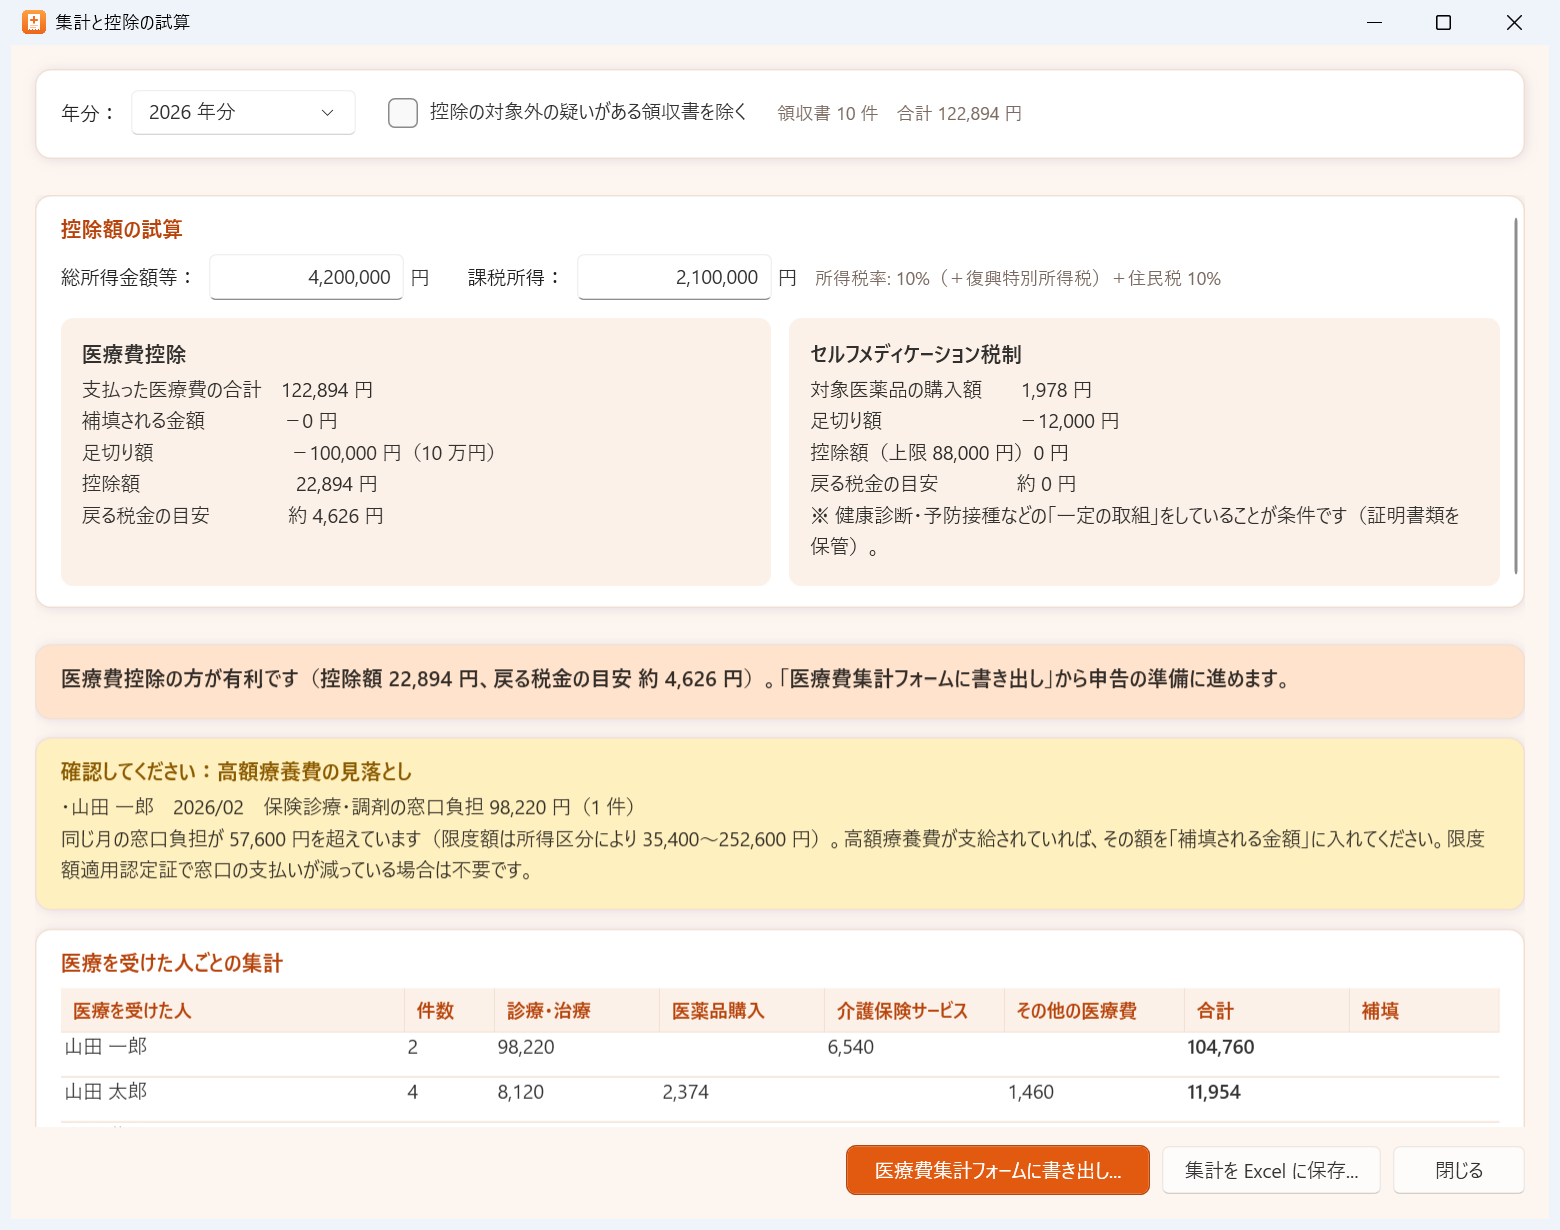
Task: Click the 合計 column header
Action: (1267, 1011)
